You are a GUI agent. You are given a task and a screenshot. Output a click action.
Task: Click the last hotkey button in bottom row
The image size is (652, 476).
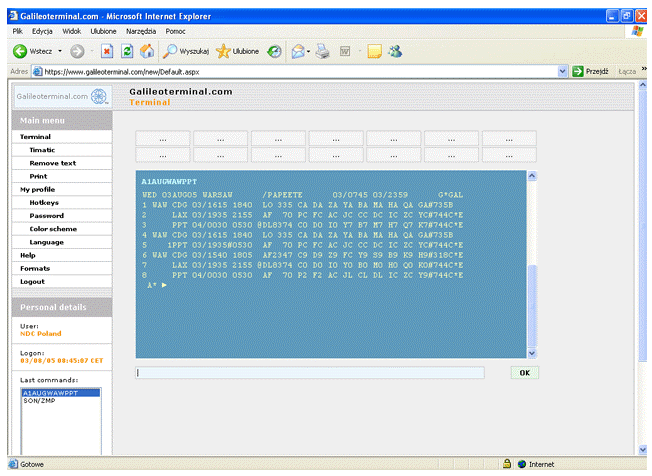pos(509,155)
